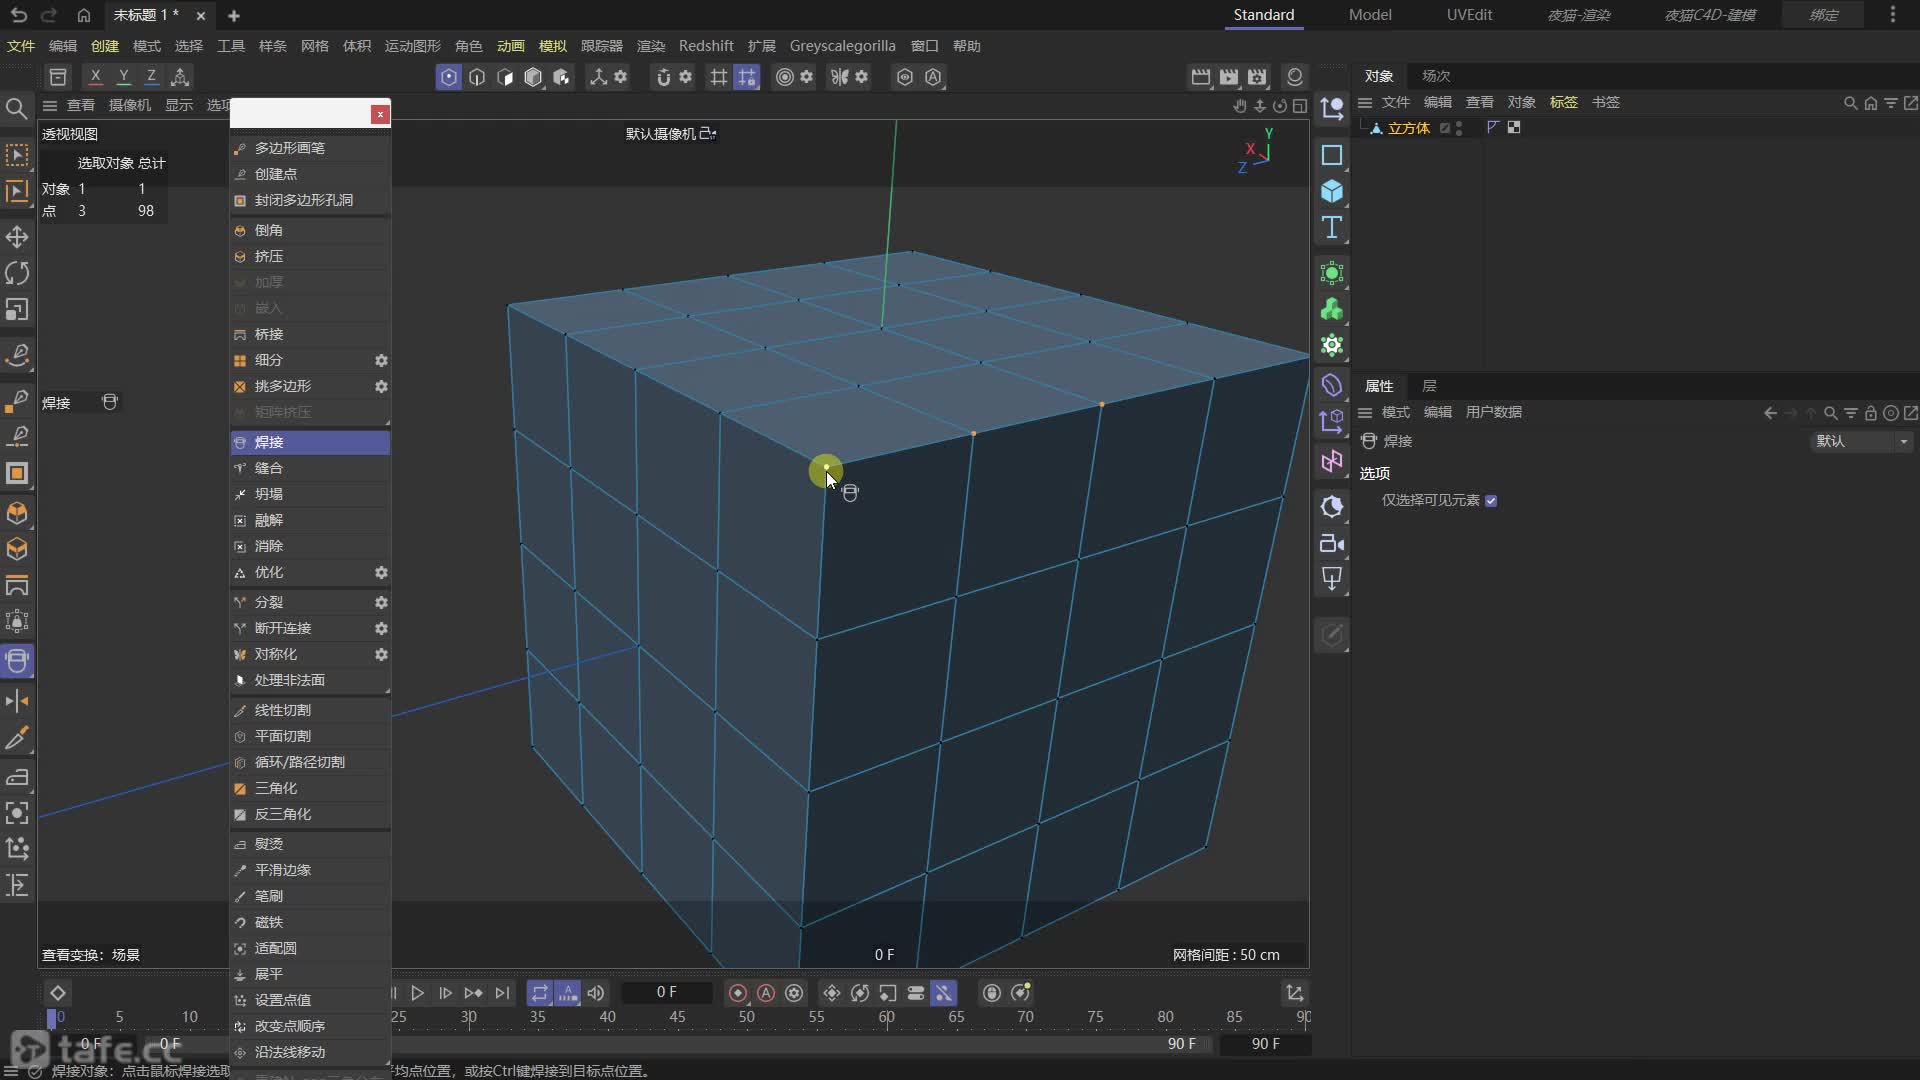Click the record active objects button
This screenshot has height=1080, width=1920.
(x=738, y=993)
